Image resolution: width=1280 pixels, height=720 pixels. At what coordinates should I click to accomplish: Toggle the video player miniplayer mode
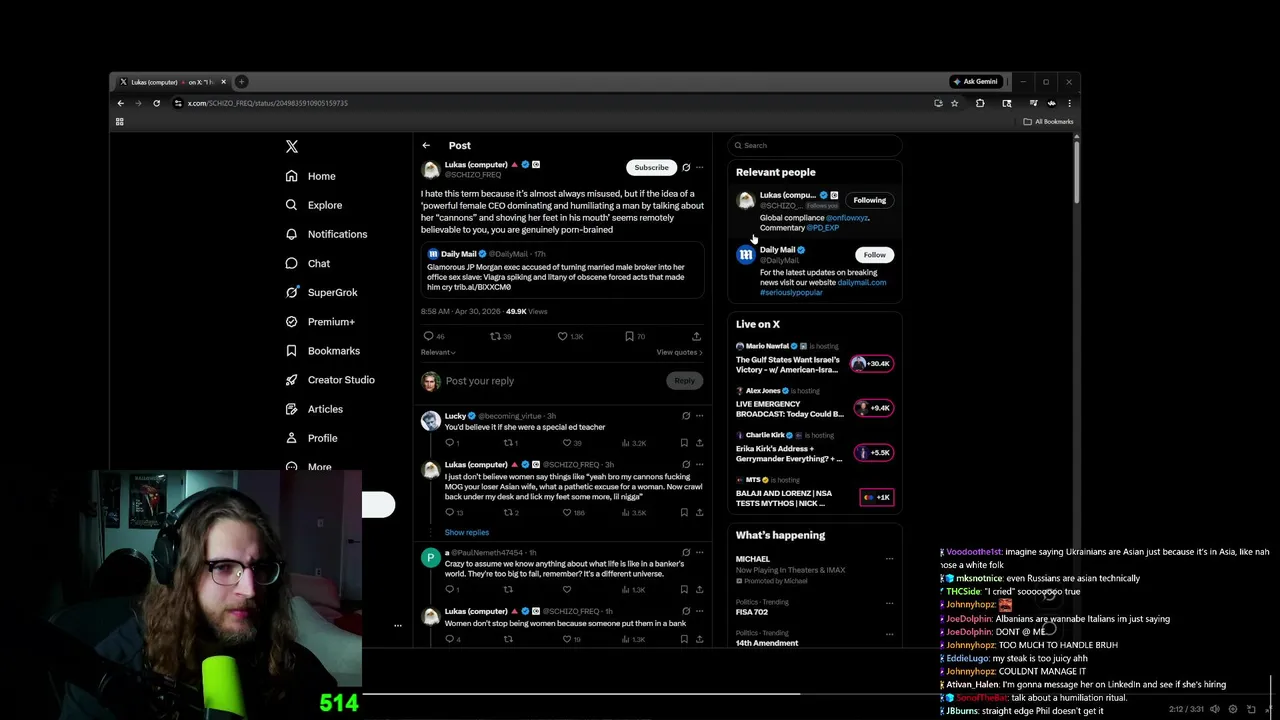tap(1251, 709)
